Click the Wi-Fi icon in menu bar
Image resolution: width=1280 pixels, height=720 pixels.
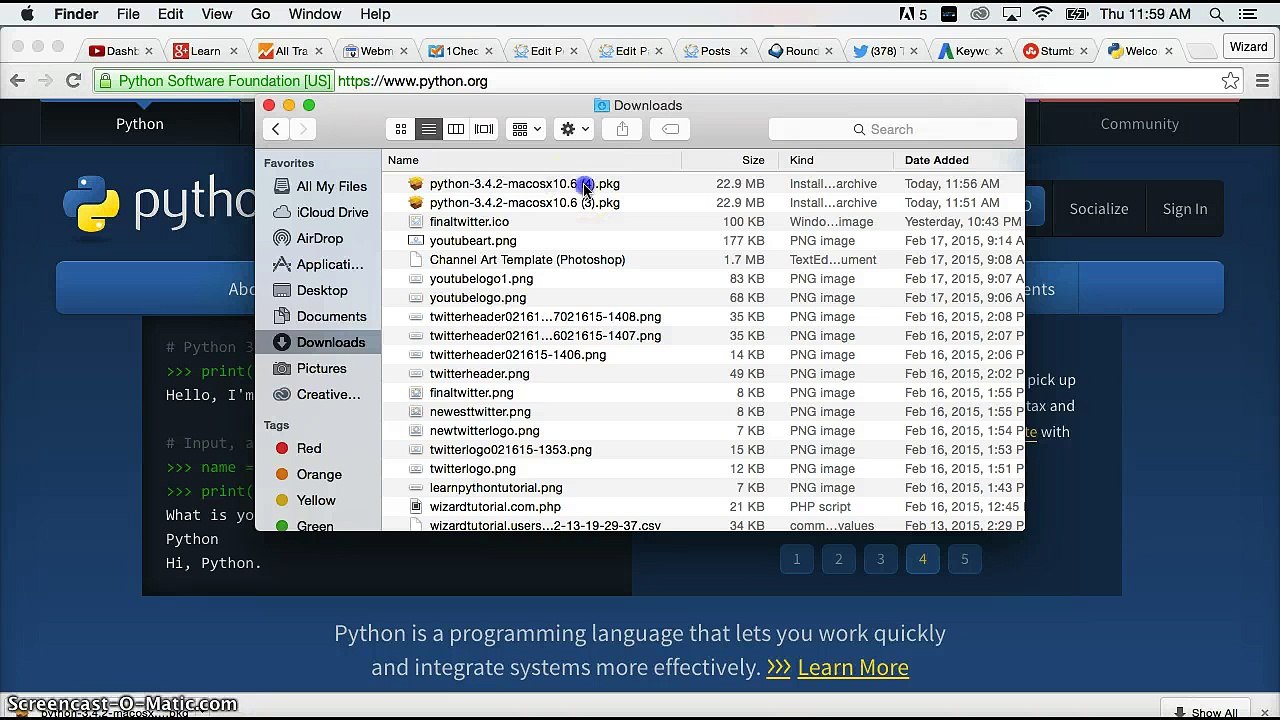[x=1043, y=14]
